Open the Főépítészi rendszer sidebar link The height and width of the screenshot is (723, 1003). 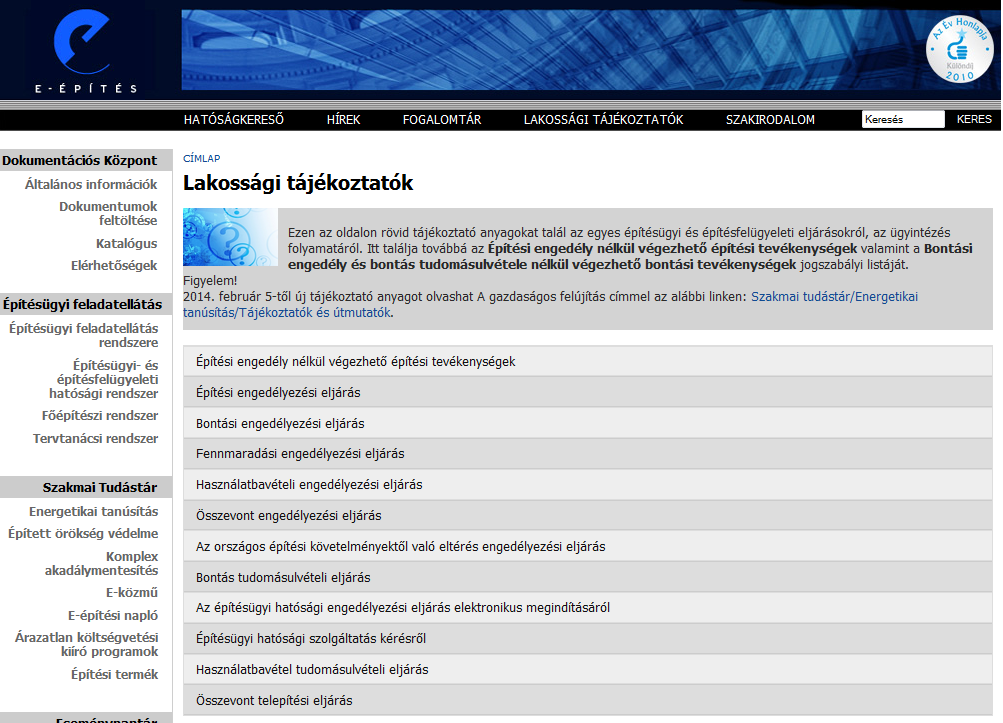coord(100,416)
